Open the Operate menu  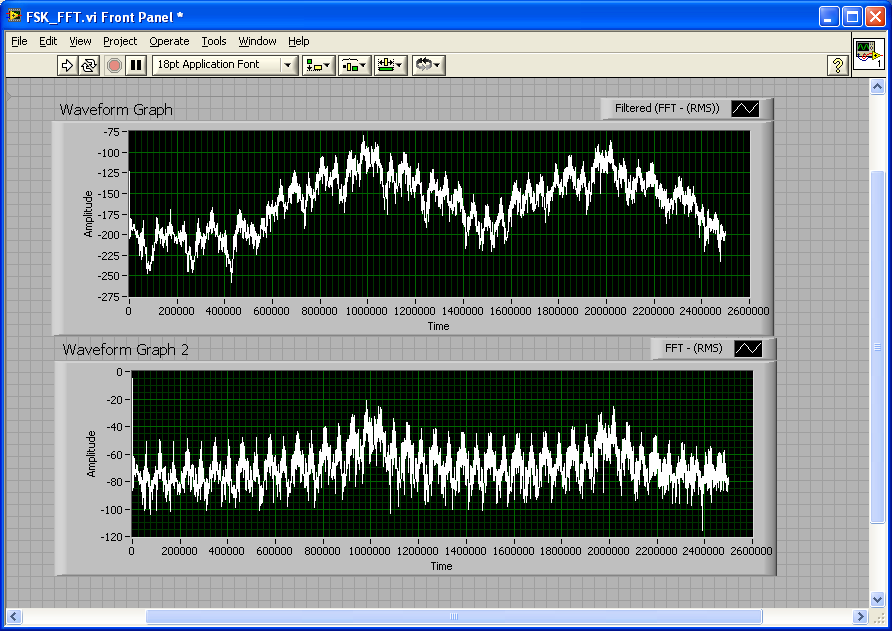coord(169,41)
